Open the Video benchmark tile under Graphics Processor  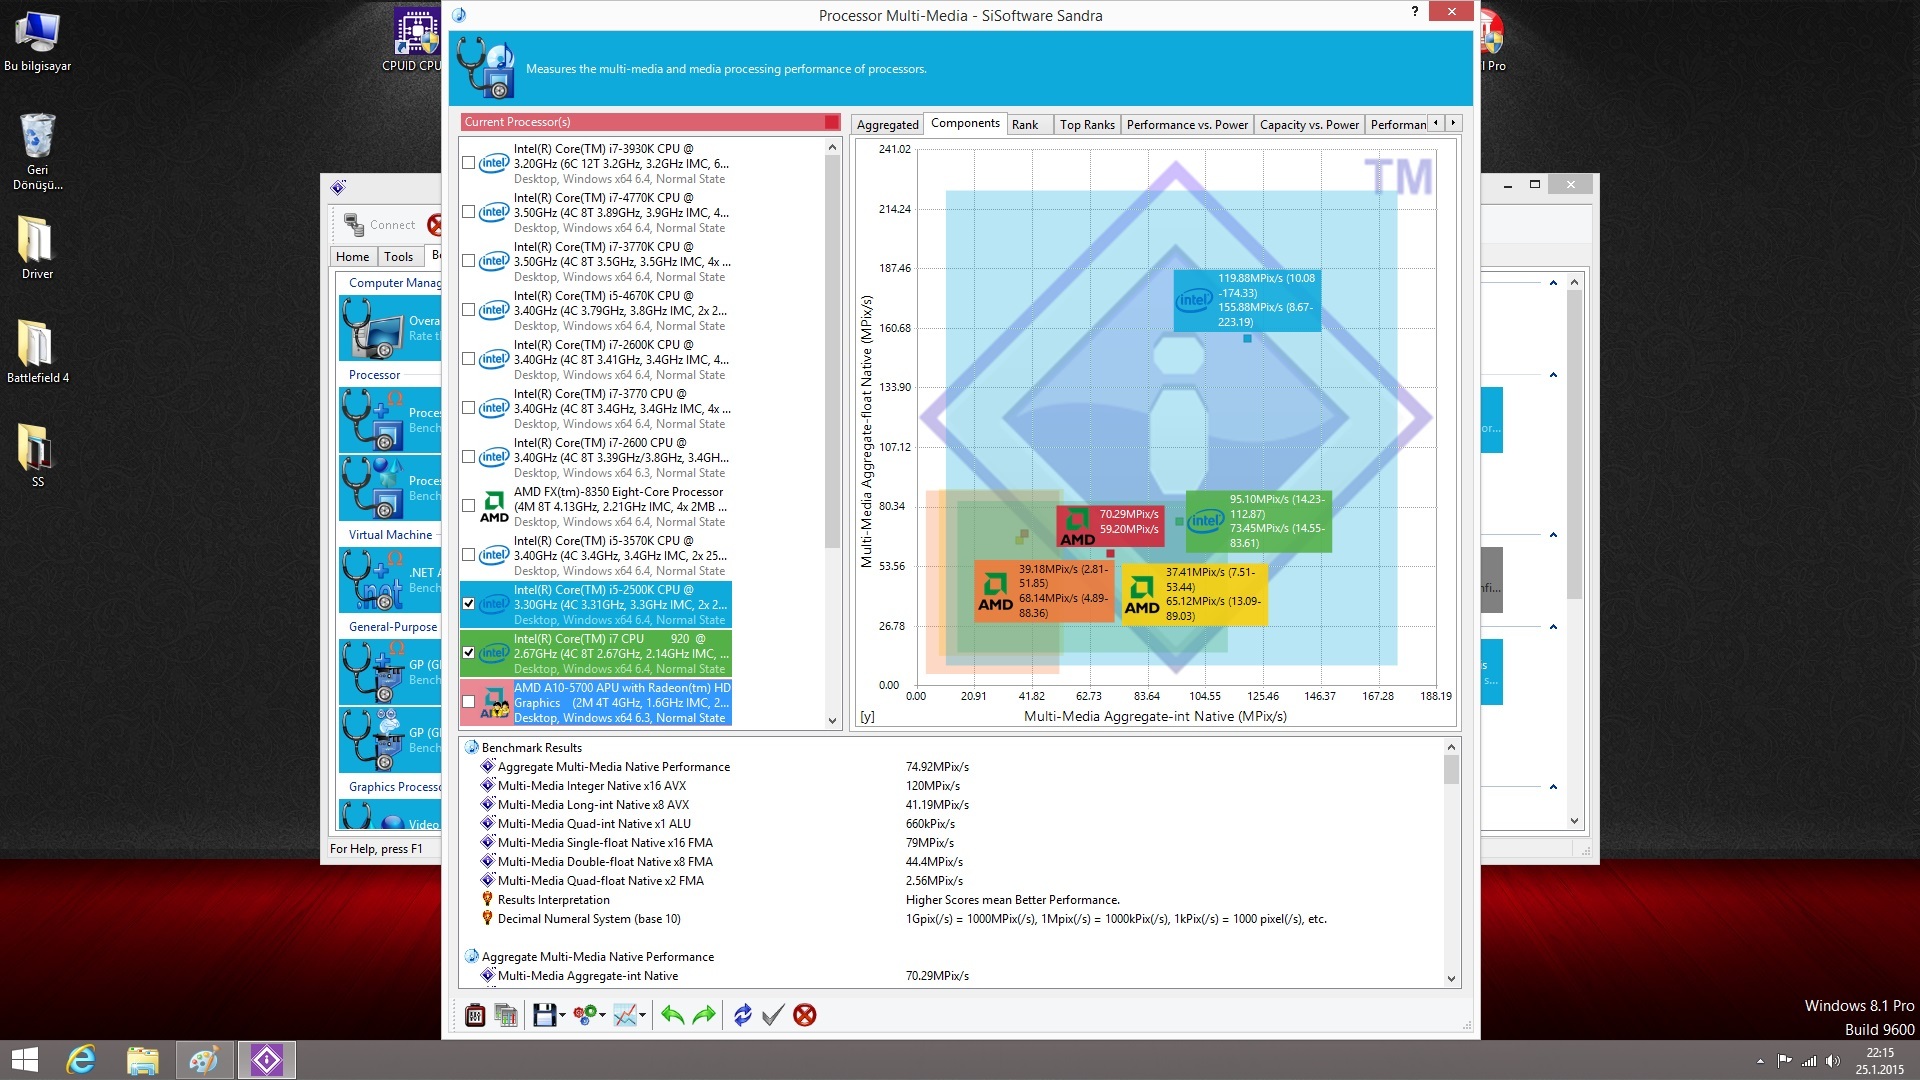390,816
